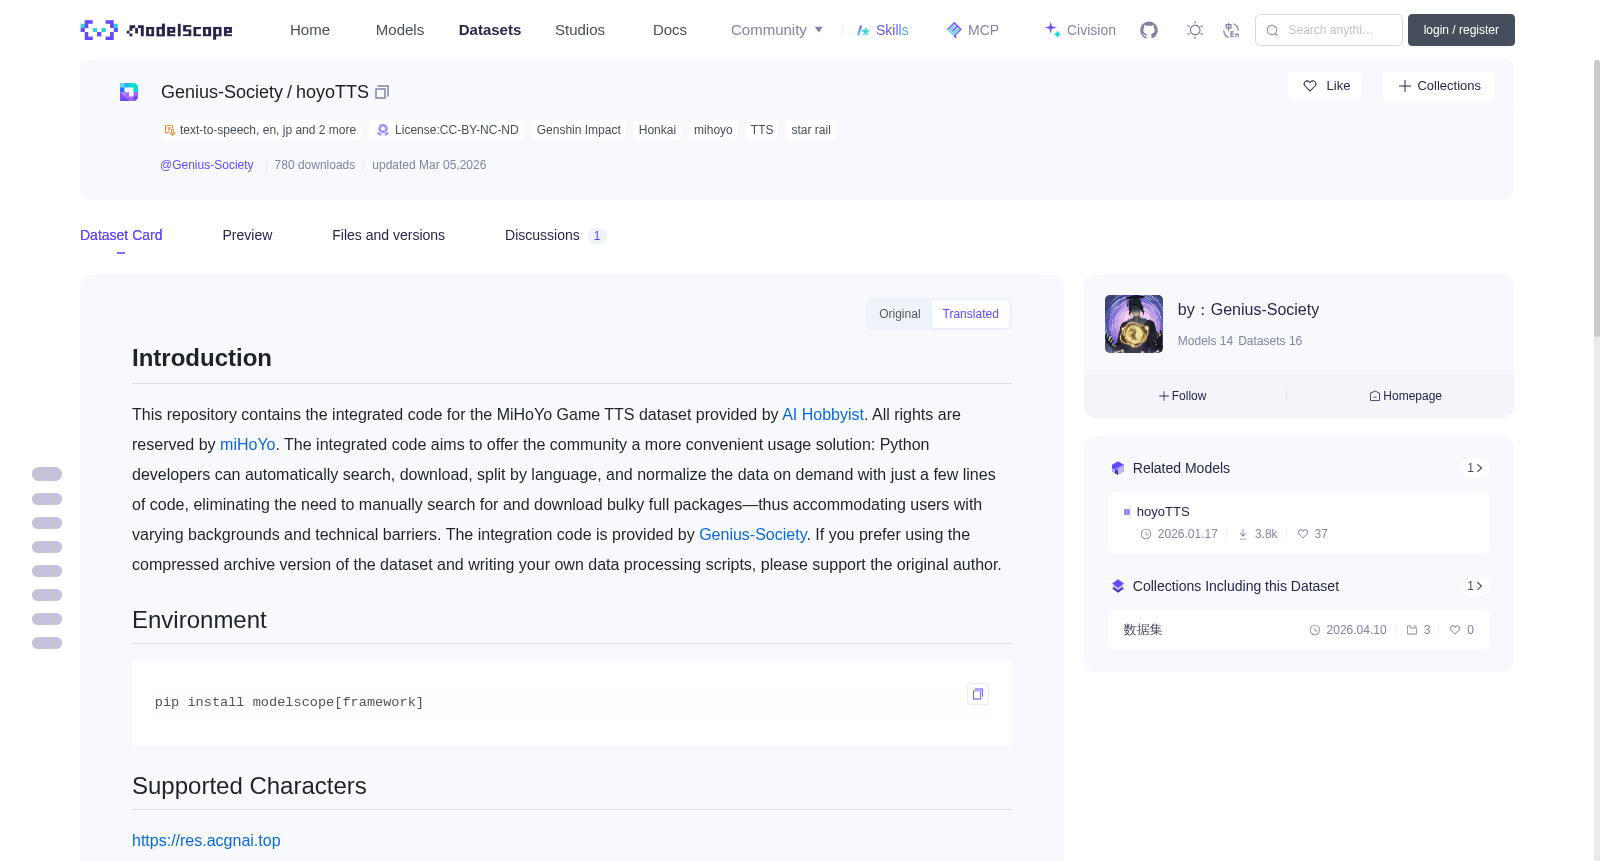Screen dimensions: 1600x861
Task: Click 'Models 14' count text
Action: [1205, 341]
